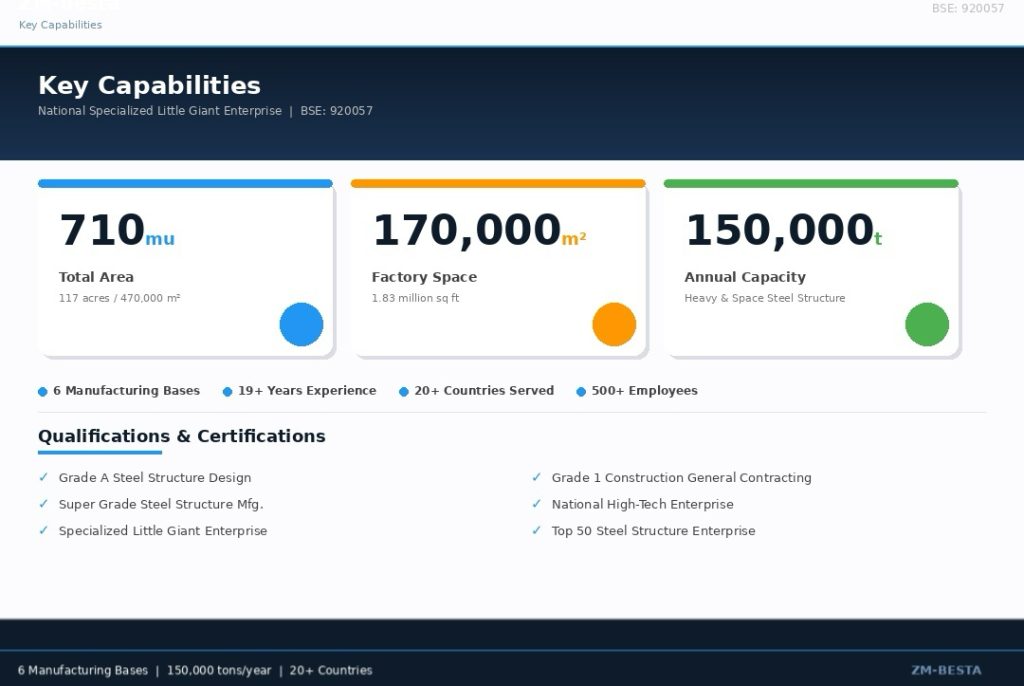Screen dimensions: 1024x686
Task: Click the orange top bar of Factory Space card
Action: [498, 184]
